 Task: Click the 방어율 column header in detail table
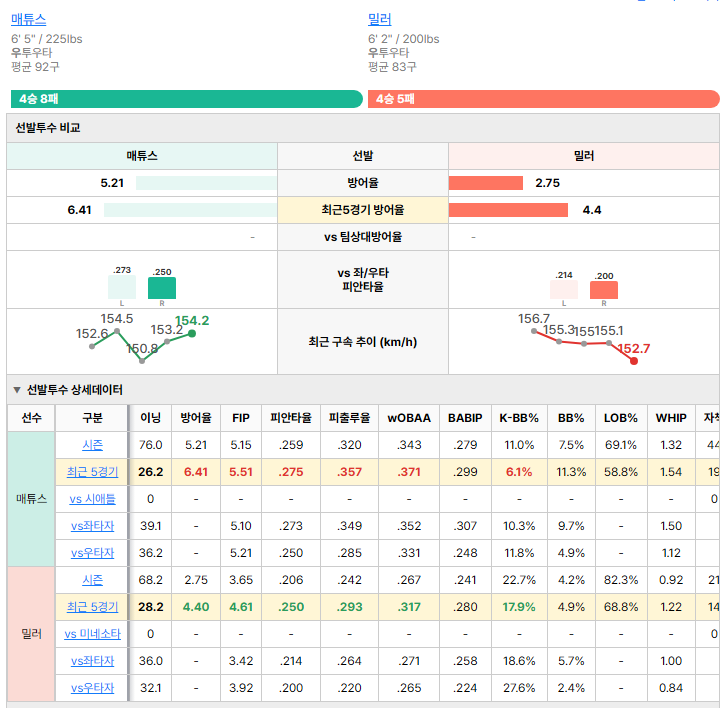[x=196, y=418]
